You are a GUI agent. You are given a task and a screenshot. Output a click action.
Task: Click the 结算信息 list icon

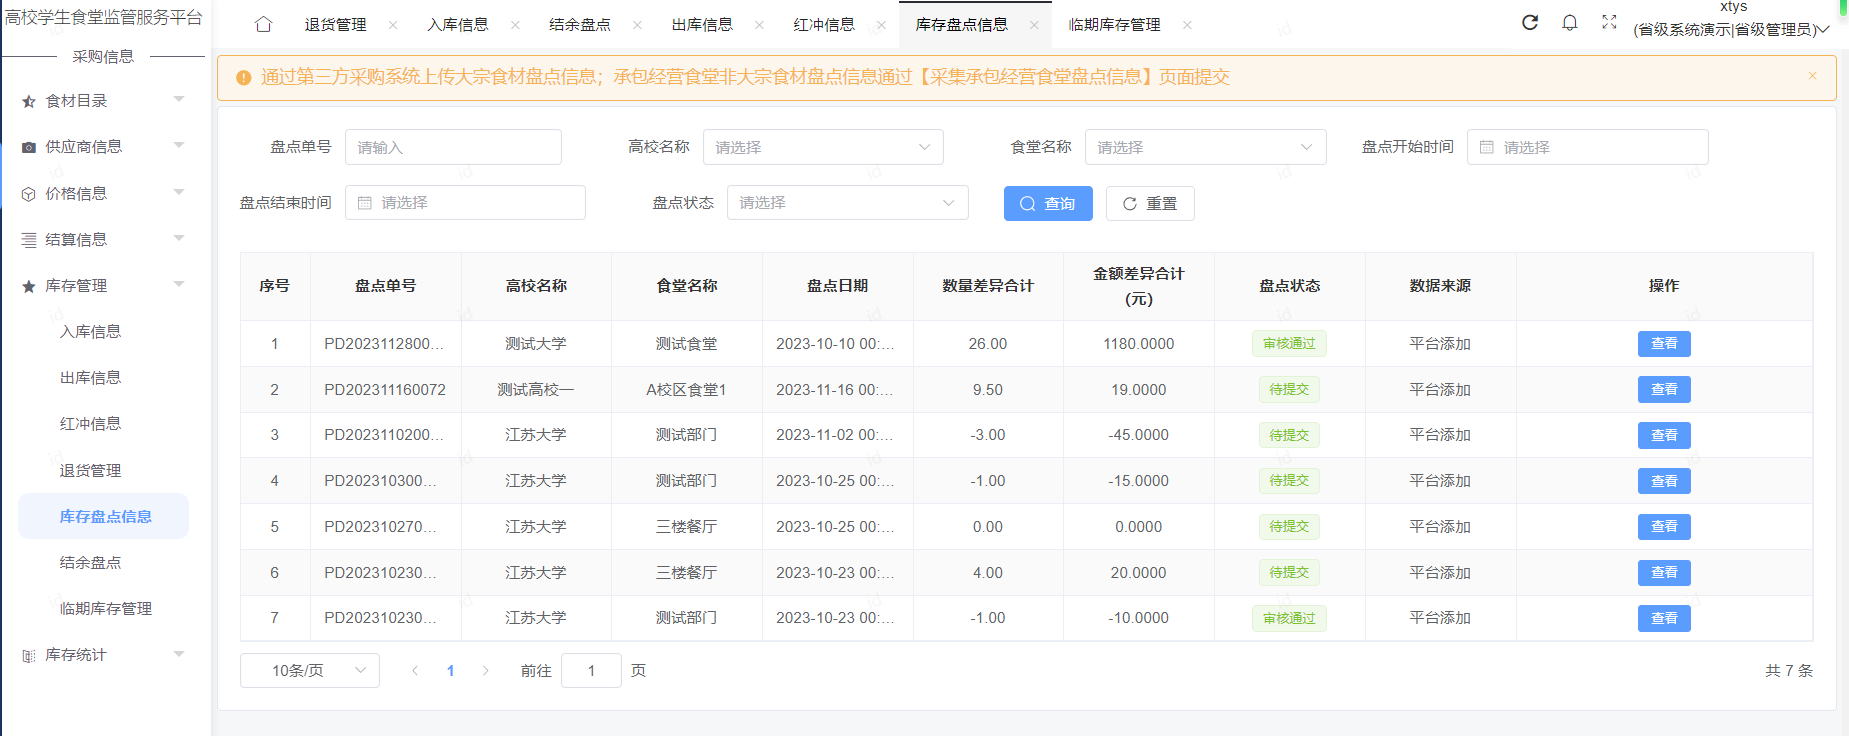point(29,240)
